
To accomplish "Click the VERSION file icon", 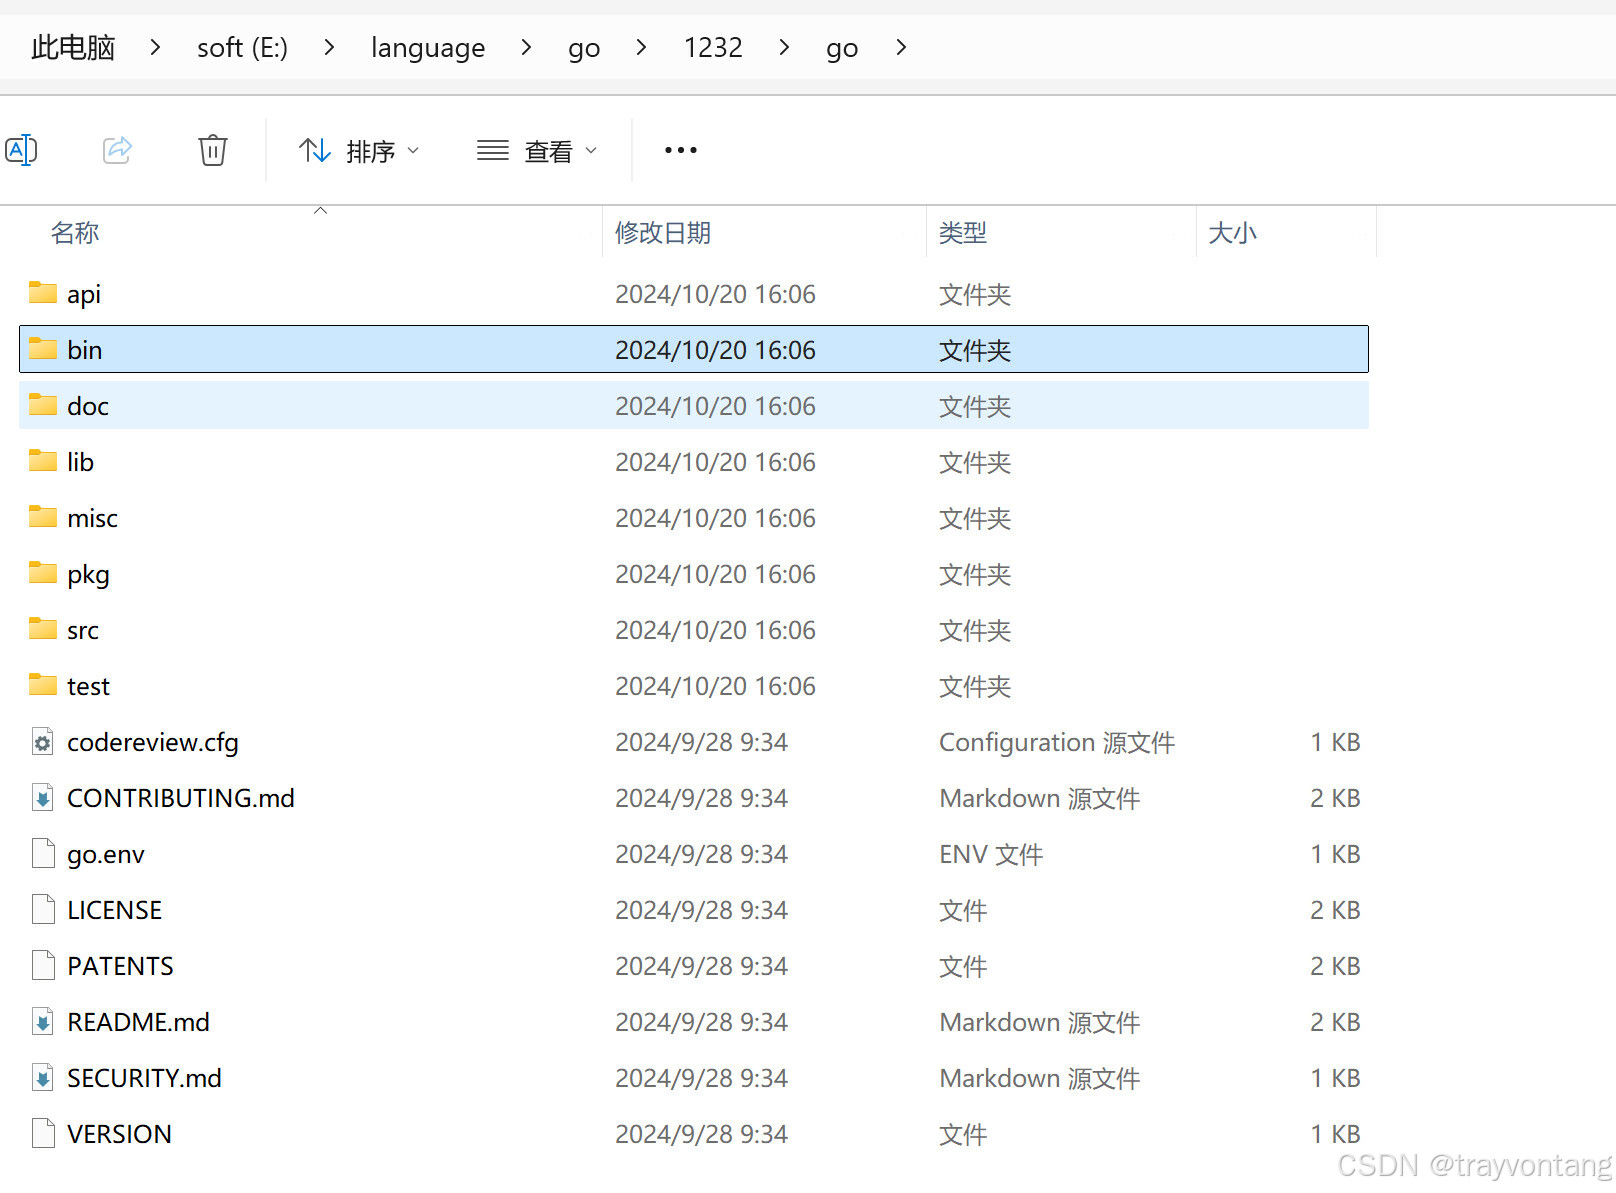I will 43,1134.
